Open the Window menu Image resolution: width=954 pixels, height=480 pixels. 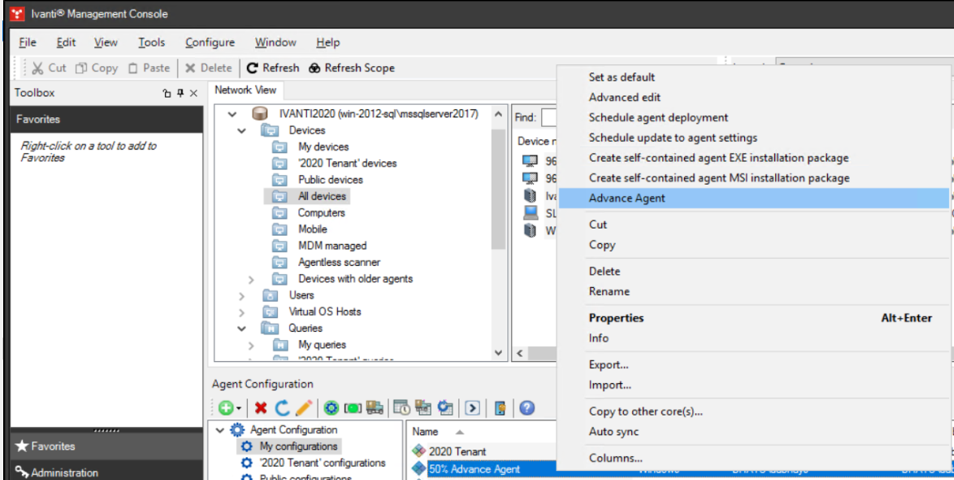point(276,43)
